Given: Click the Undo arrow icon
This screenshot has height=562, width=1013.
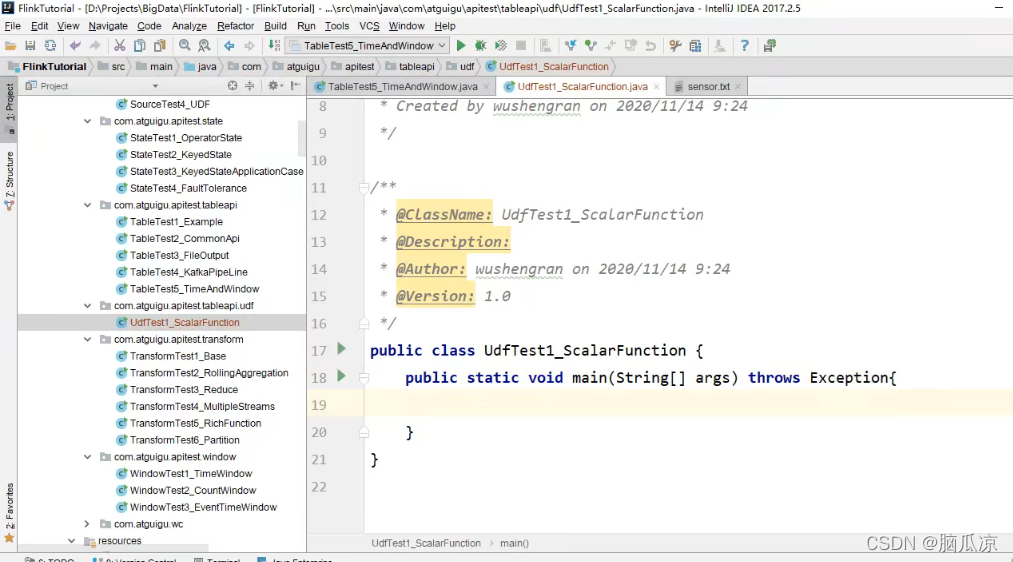Looking at the screenshot, I should 75,46.
